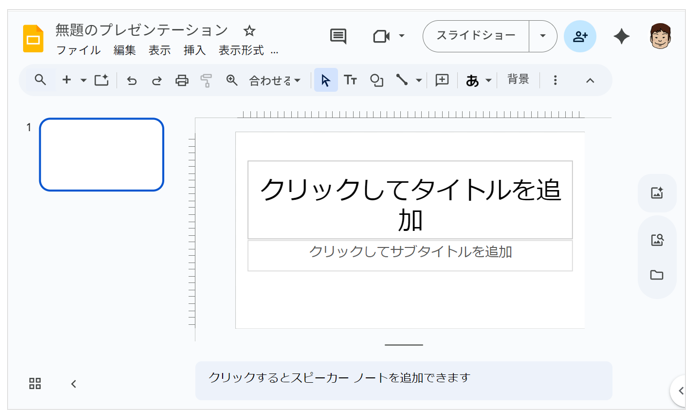Viewport: 692px width, 419px height.
Task: Collapse the menus with the up chevron
Action: click(x=590, y=80)
